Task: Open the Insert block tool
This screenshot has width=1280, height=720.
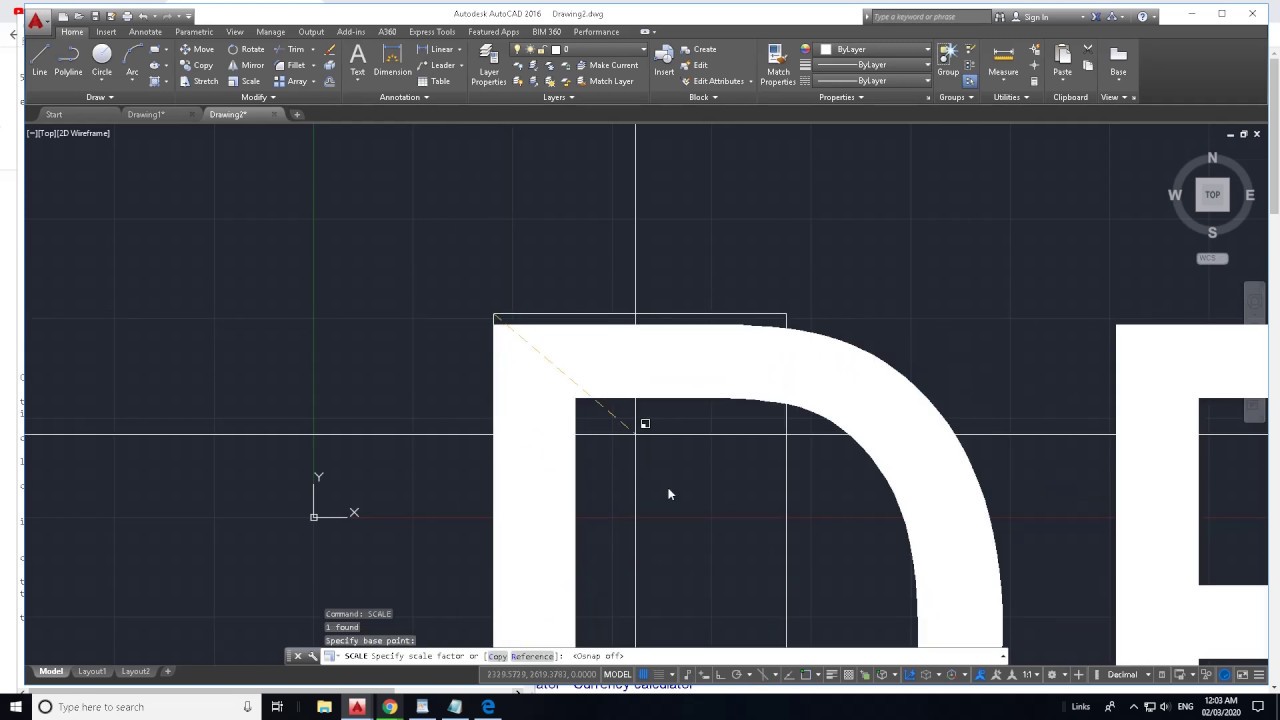Action: 664,60
